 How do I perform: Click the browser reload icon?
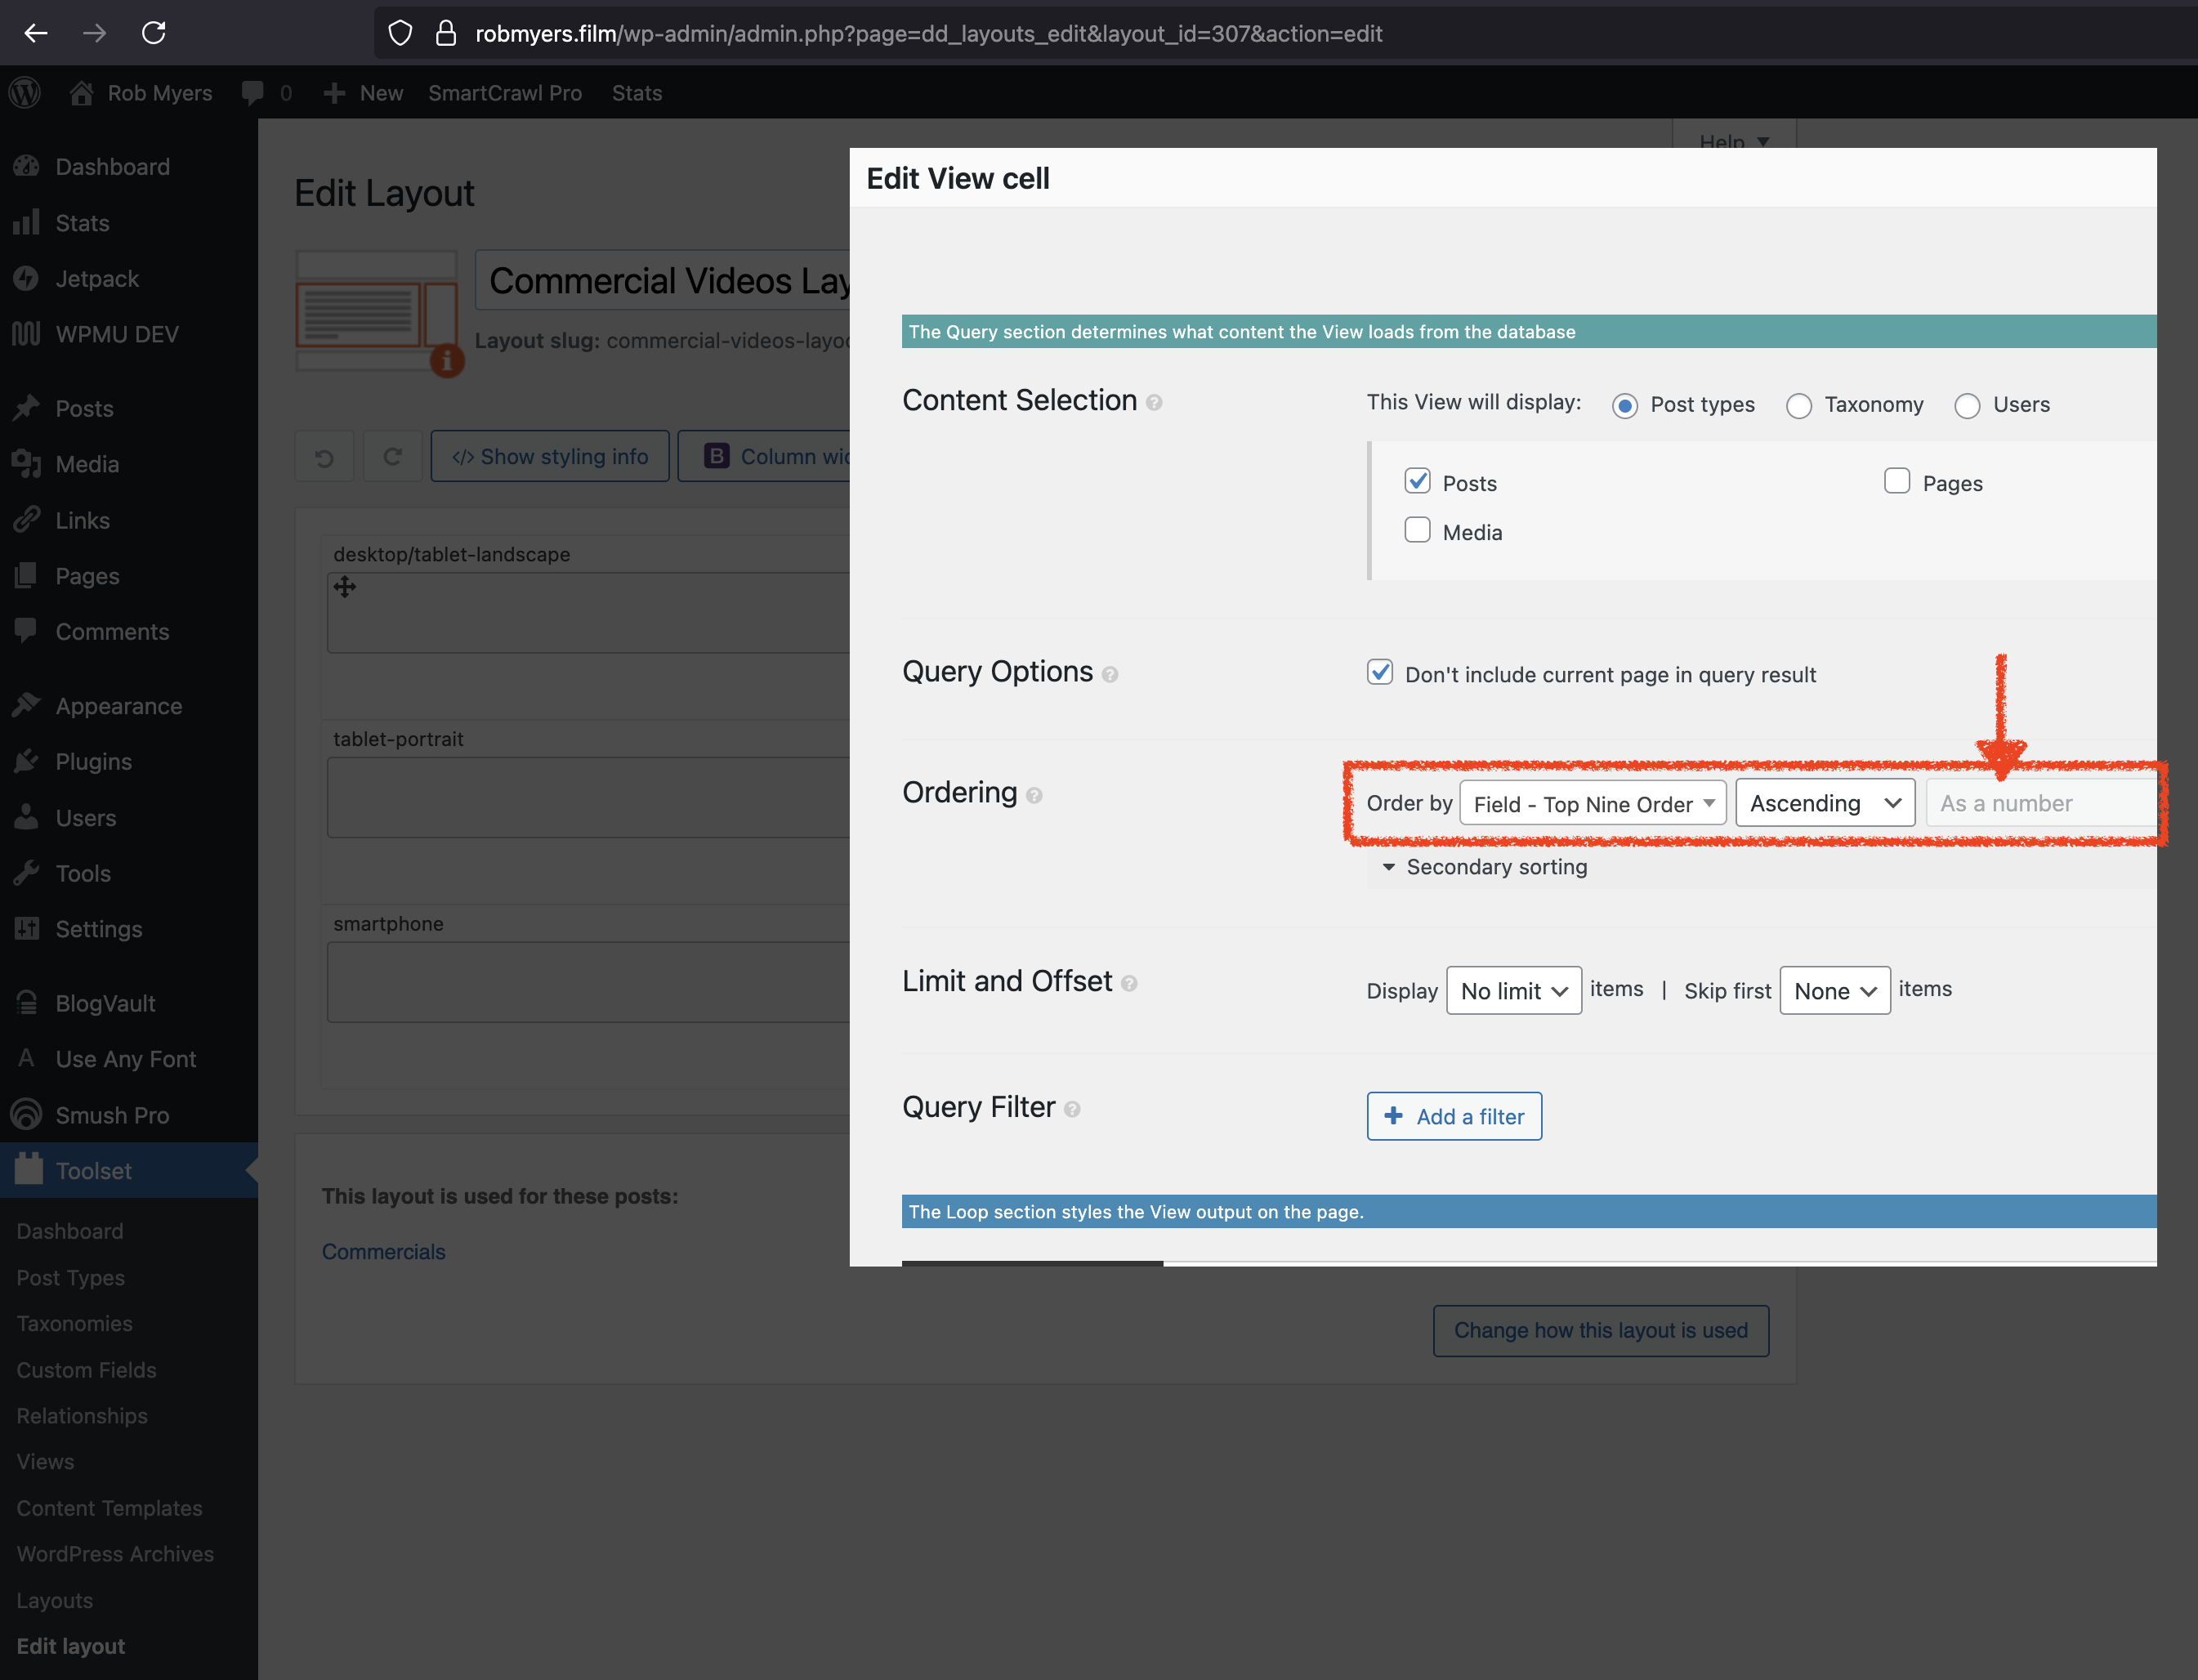pyautogui.click(x=154, y=33)
